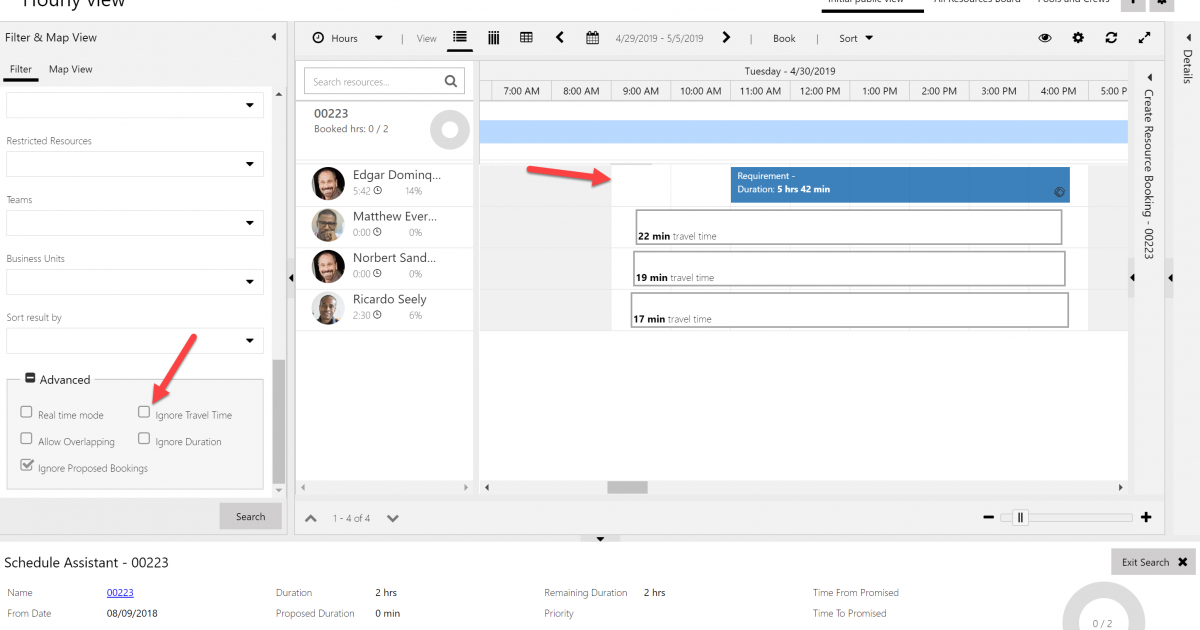Viewport: 1200px width, 630px height.
Task: Open the calendar date picker icon
Action: click(x=592, y=38)
